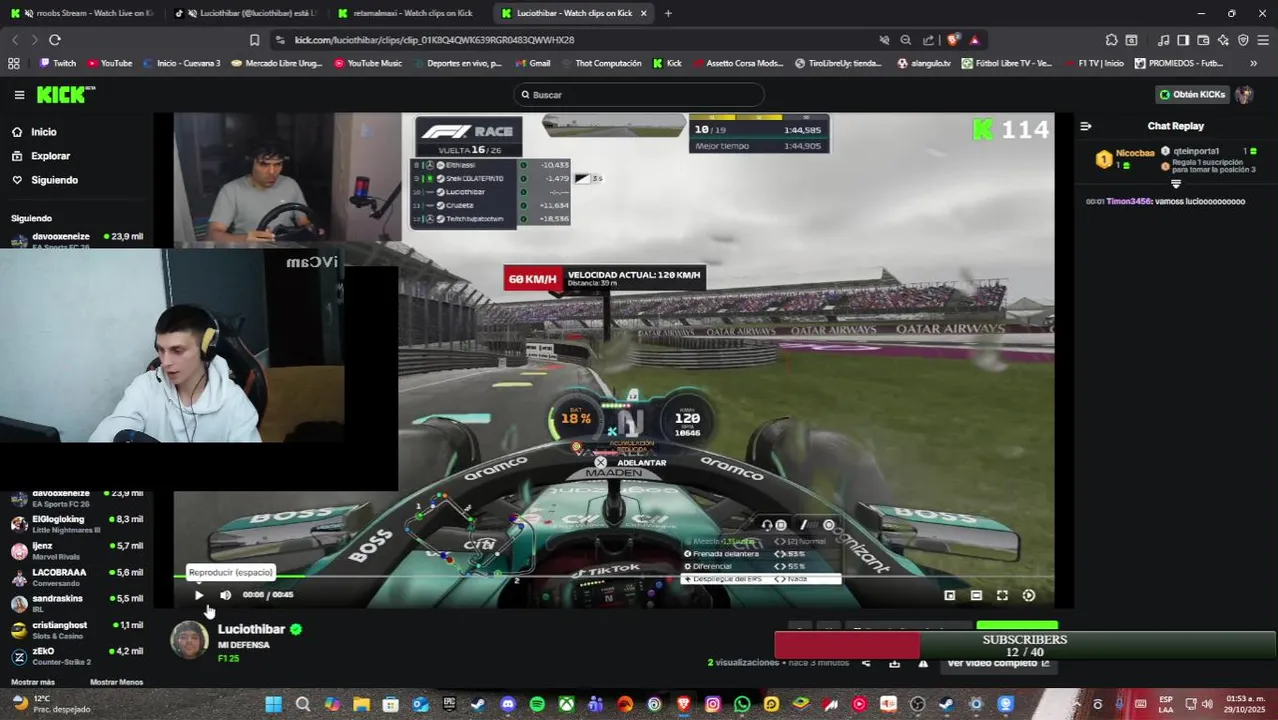Collapse the Chat Replay panel
The image size is (1278, 720).
(1086, 126)
